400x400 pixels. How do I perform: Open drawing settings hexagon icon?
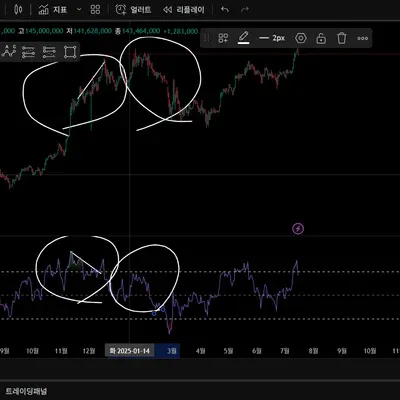coord(301,38)
